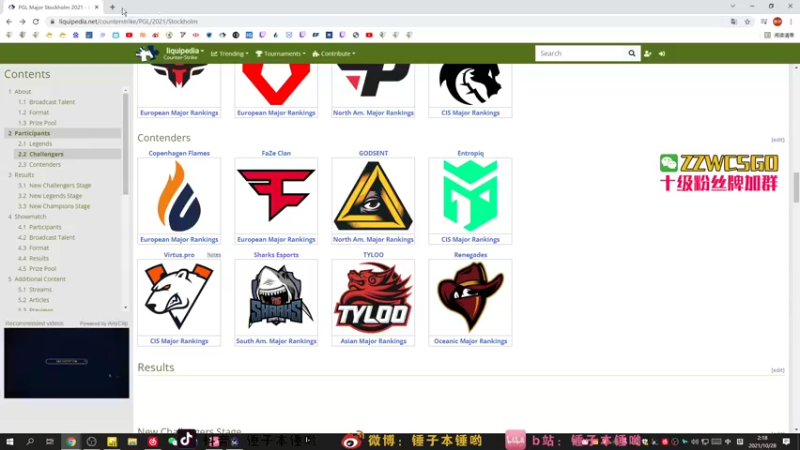
Task: Open the Renegades name link
Action: [x=470, y=255]
